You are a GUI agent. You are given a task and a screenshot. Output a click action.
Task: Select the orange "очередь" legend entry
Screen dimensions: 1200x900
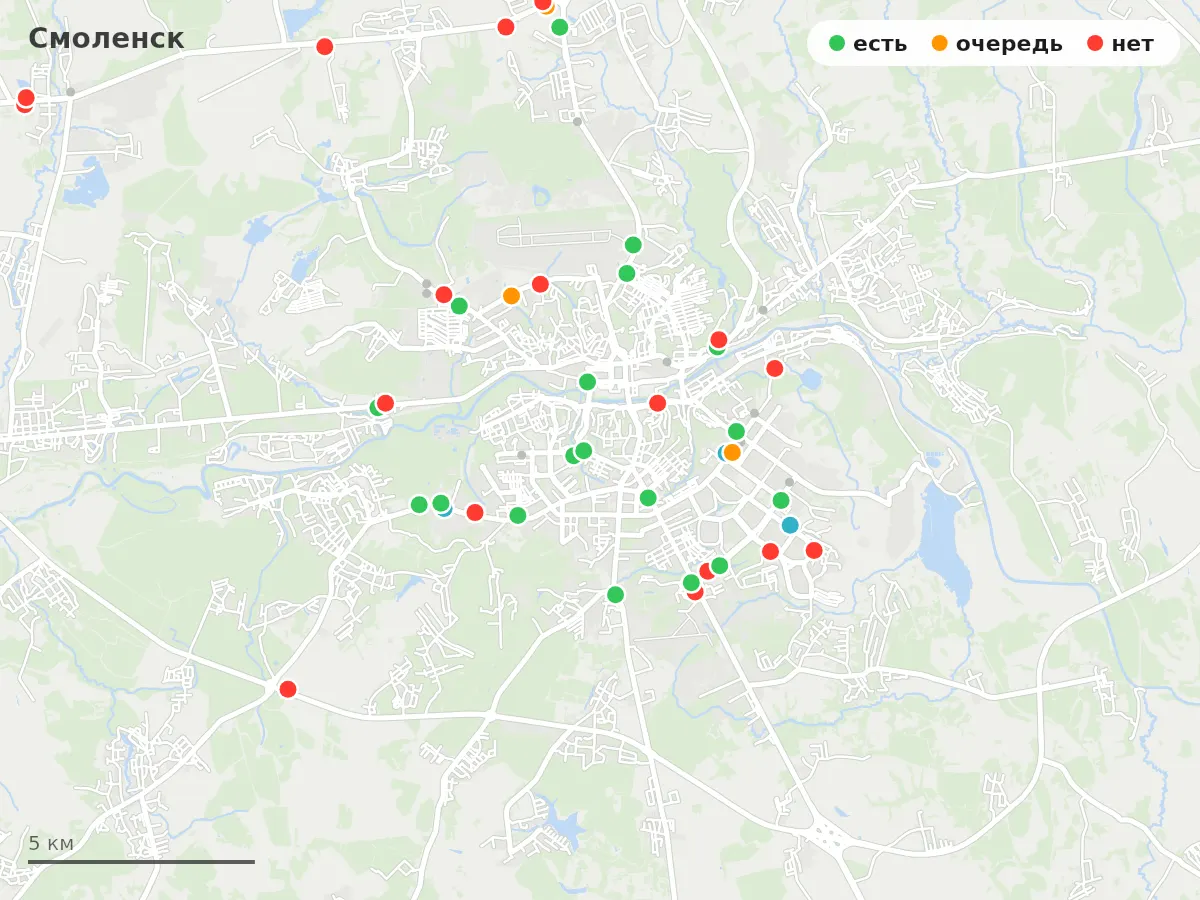point(996,43)
